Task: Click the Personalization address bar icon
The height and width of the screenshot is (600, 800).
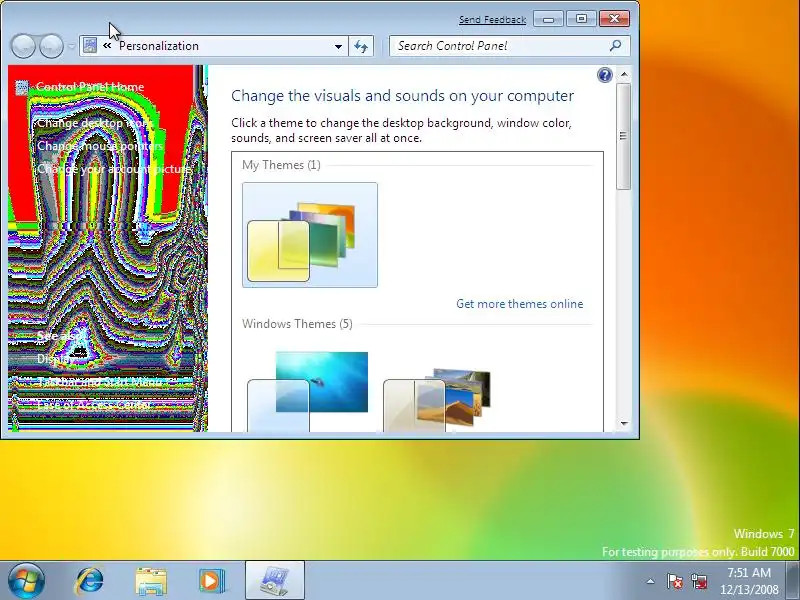Action: [90, 46]
